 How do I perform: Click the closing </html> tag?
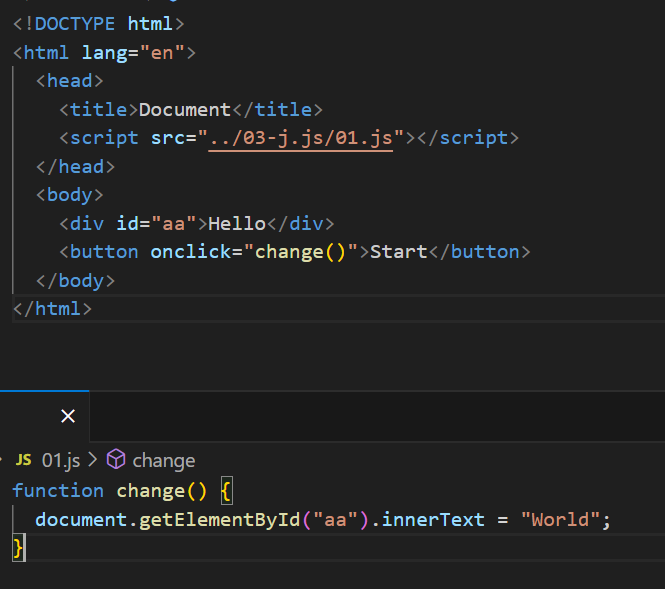[x=52, y=309]
